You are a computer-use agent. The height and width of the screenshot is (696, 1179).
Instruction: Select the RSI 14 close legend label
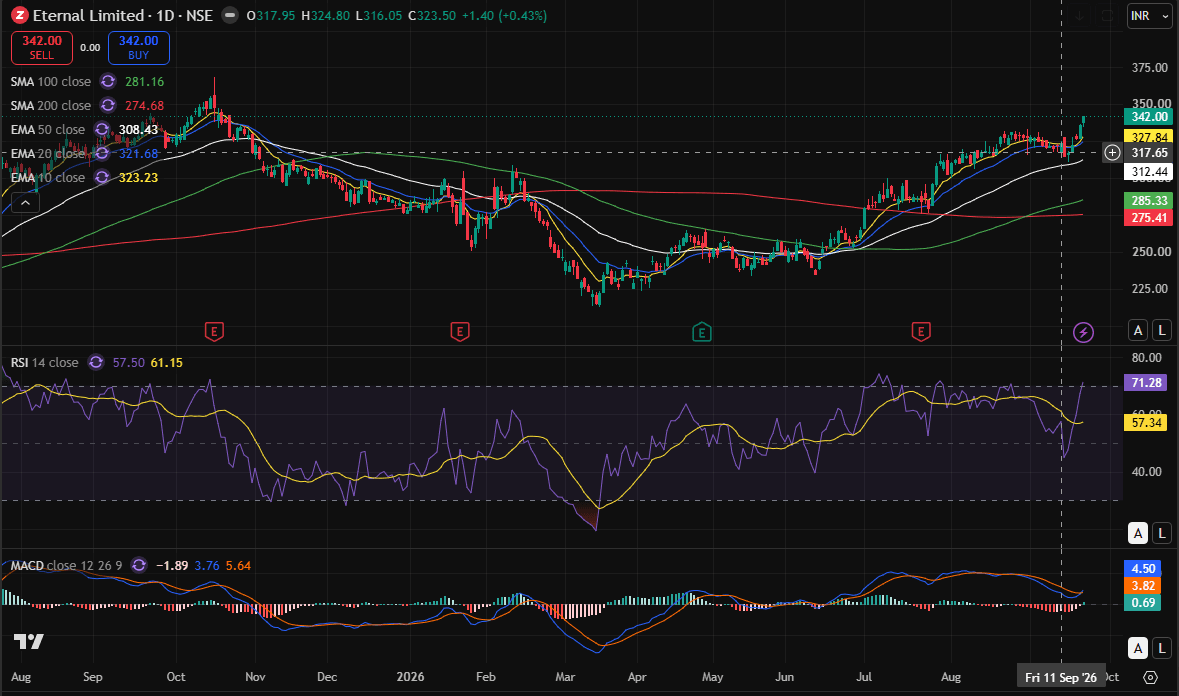[44, 362]
